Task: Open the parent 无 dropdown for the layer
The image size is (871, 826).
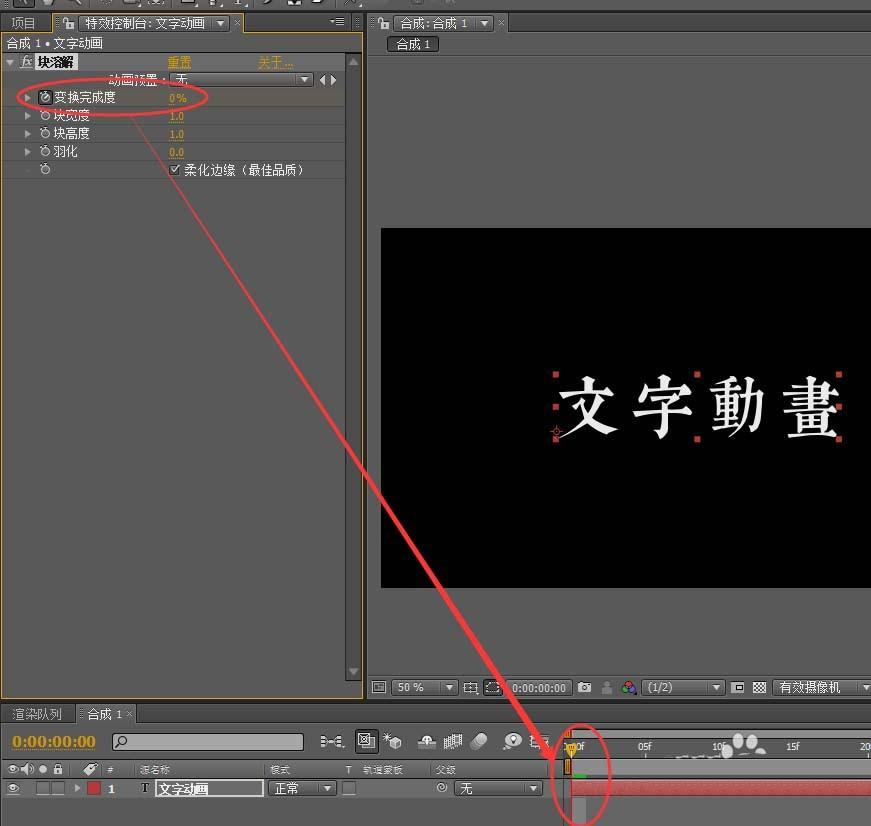Action: coord(497,788)
